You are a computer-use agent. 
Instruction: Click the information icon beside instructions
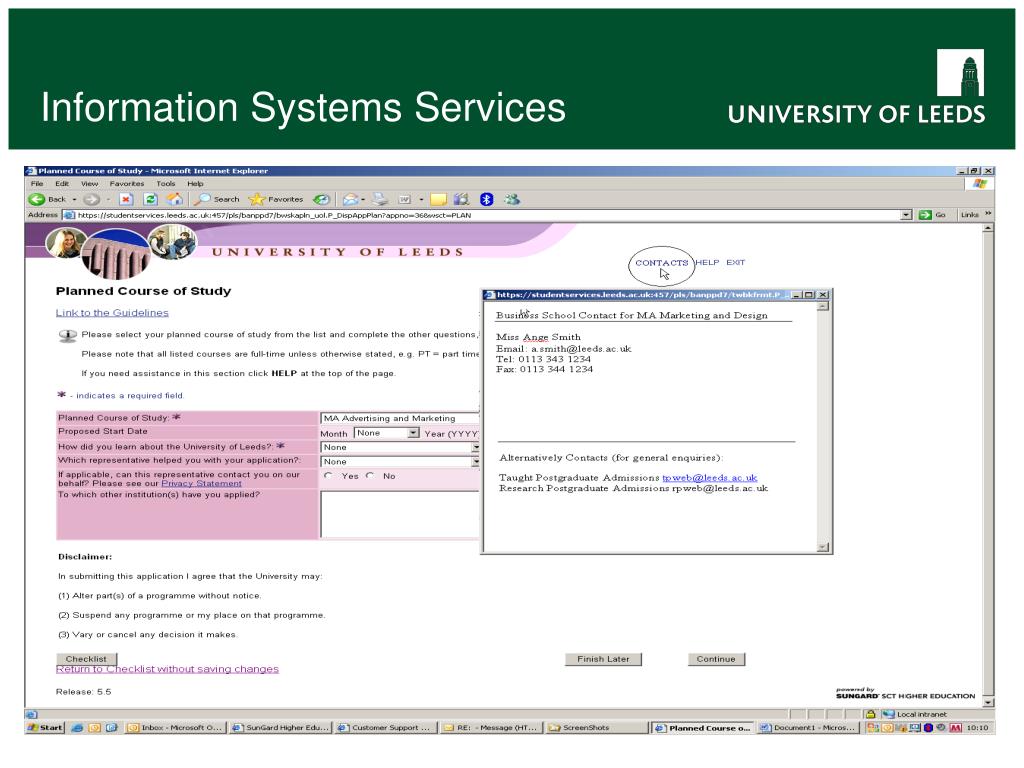67,336
